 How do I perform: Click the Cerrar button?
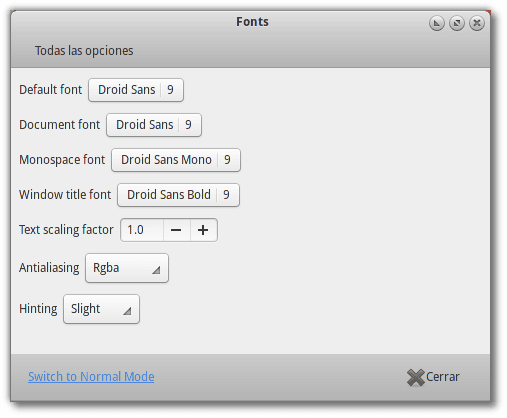pos(433,377)
